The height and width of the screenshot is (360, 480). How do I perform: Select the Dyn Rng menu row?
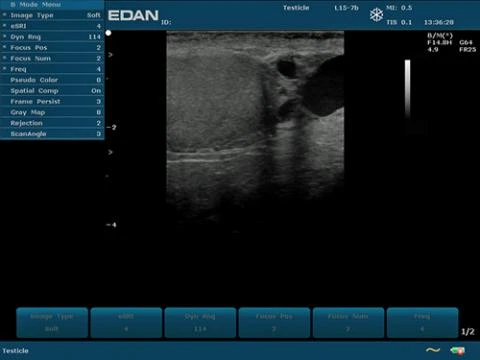tap(52, 37)
